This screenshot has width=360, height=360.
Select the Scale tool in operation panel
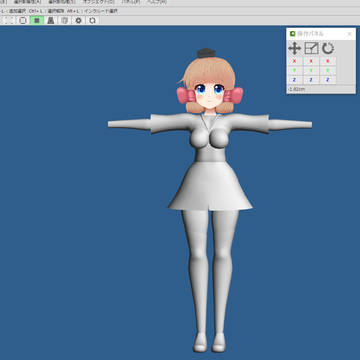(311, 49)
